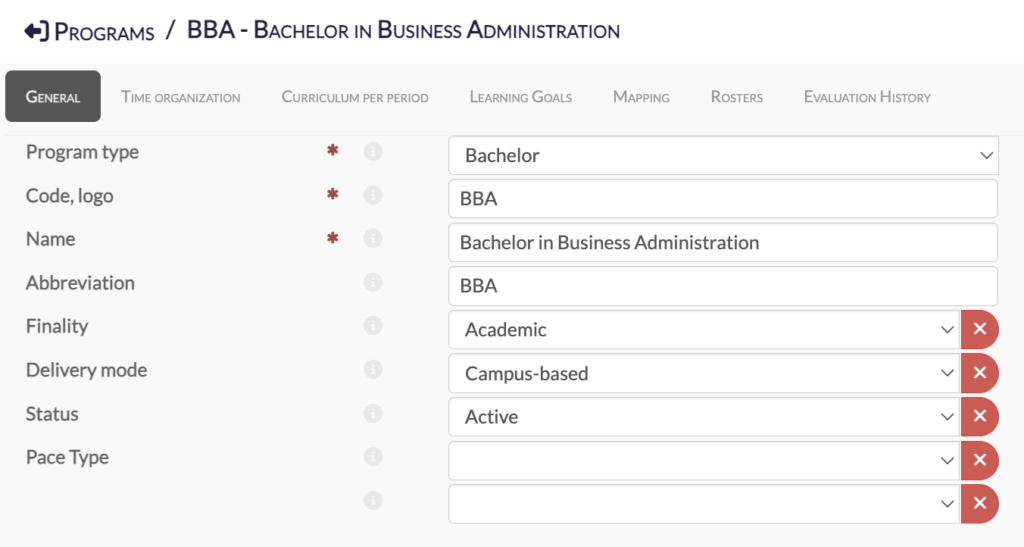Image resolution: width=1024 pixels, height=547 pixels.
Task: Click the info icon next to Code, logo
Action: click(373, 196)
